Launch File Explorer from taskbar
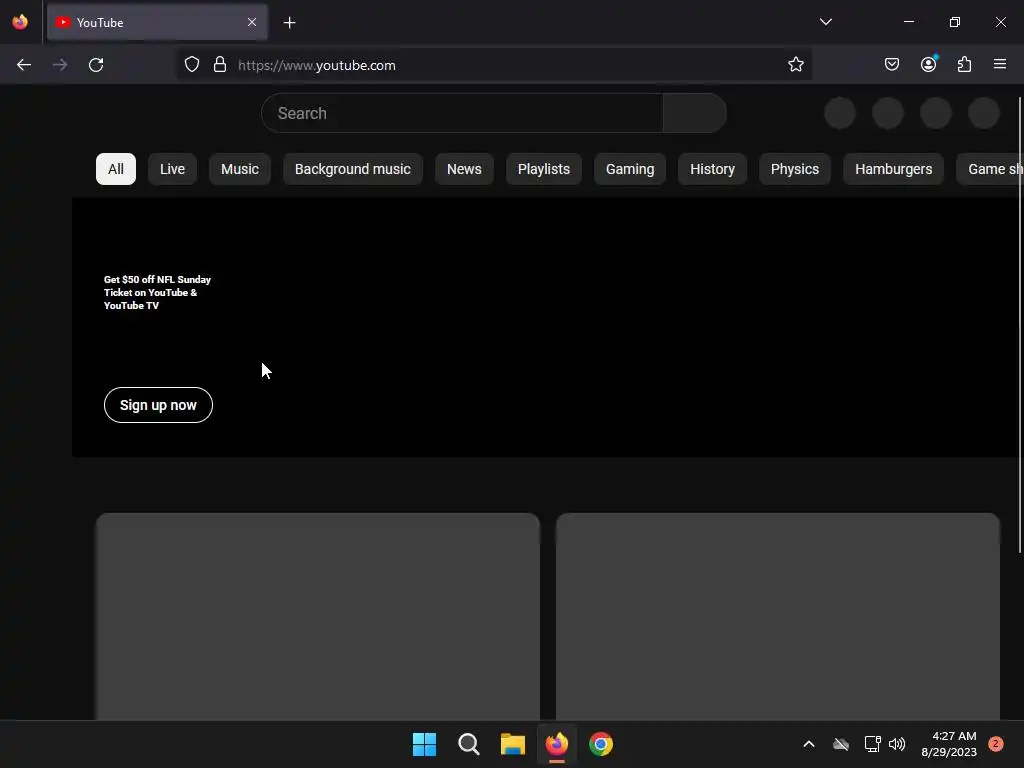Image resolution: width=1024 pixels, height=768 pixels. click(x=513, y=744)
